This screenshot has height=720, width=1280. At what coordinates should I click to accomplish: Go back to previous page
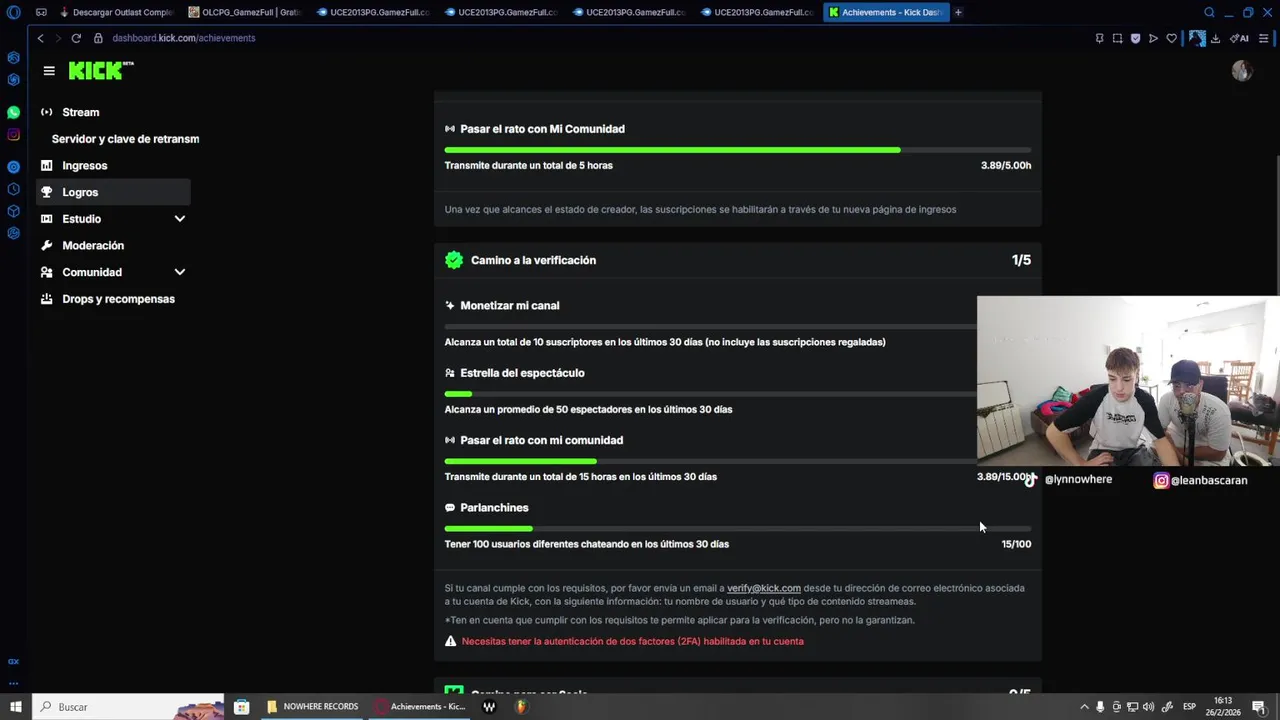(40, 38)
